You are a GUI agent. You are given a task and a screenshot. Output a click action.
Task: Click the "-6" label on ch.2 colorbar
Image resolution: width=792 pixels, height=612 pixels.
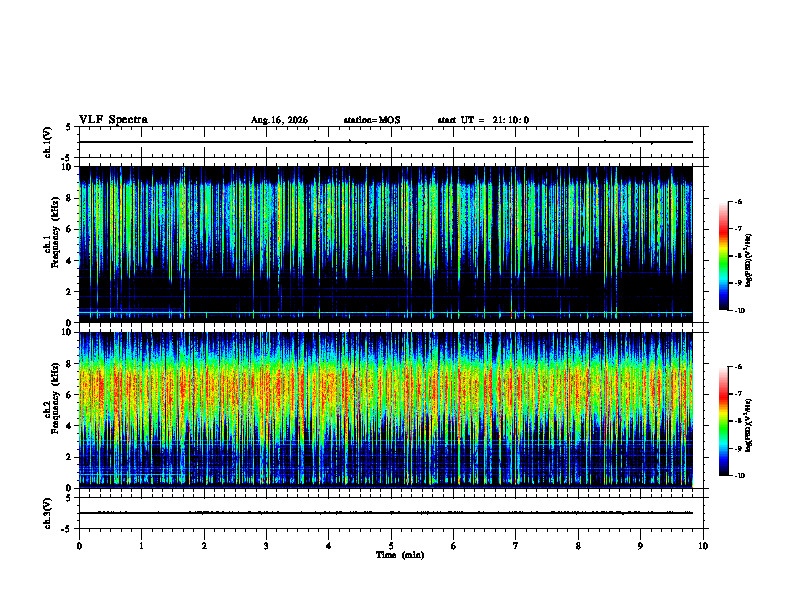pos(738,367)
